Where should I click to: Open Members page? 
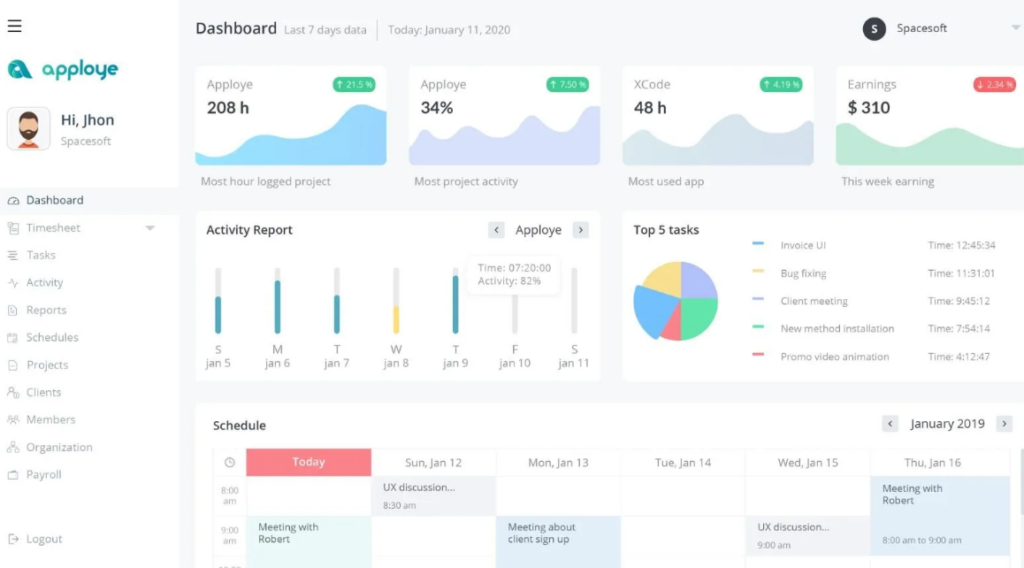tap(51, 420)
